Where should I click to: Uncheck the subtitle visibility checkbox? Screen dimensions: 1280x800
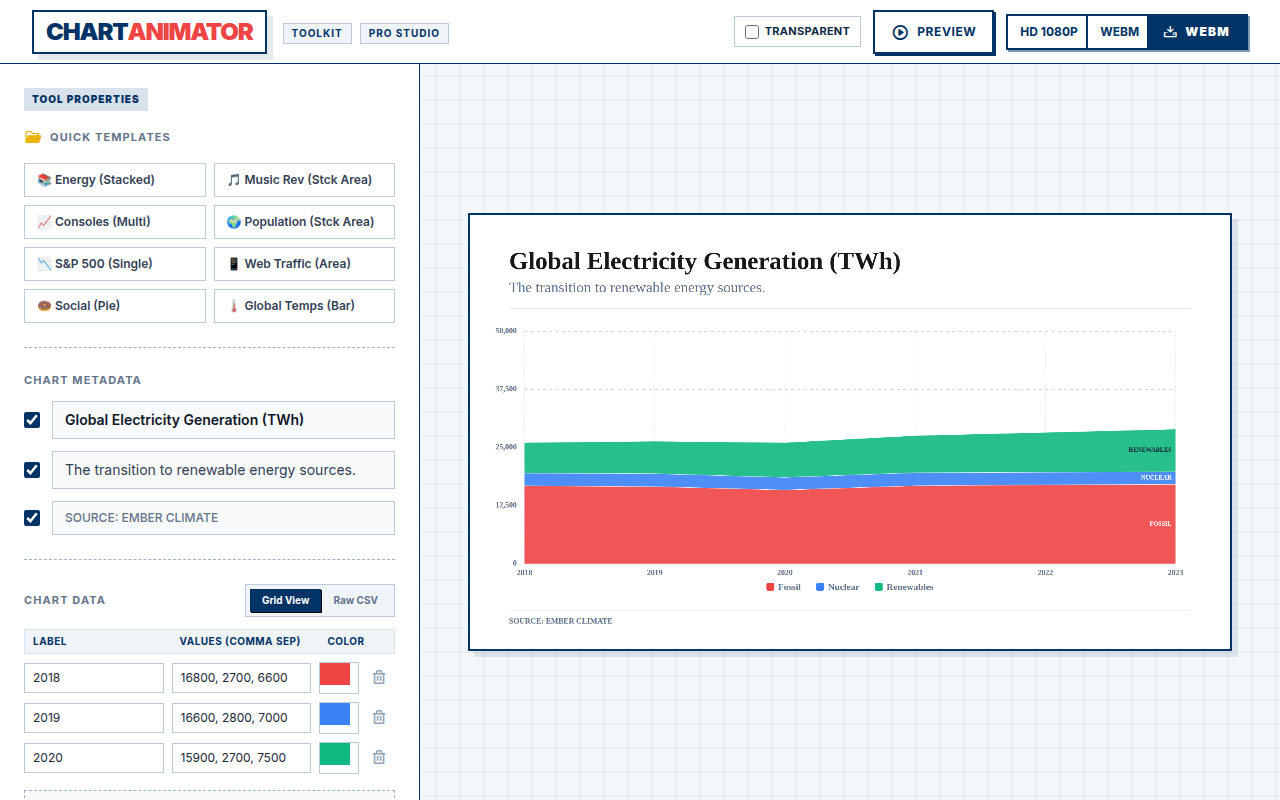(32, 470)
